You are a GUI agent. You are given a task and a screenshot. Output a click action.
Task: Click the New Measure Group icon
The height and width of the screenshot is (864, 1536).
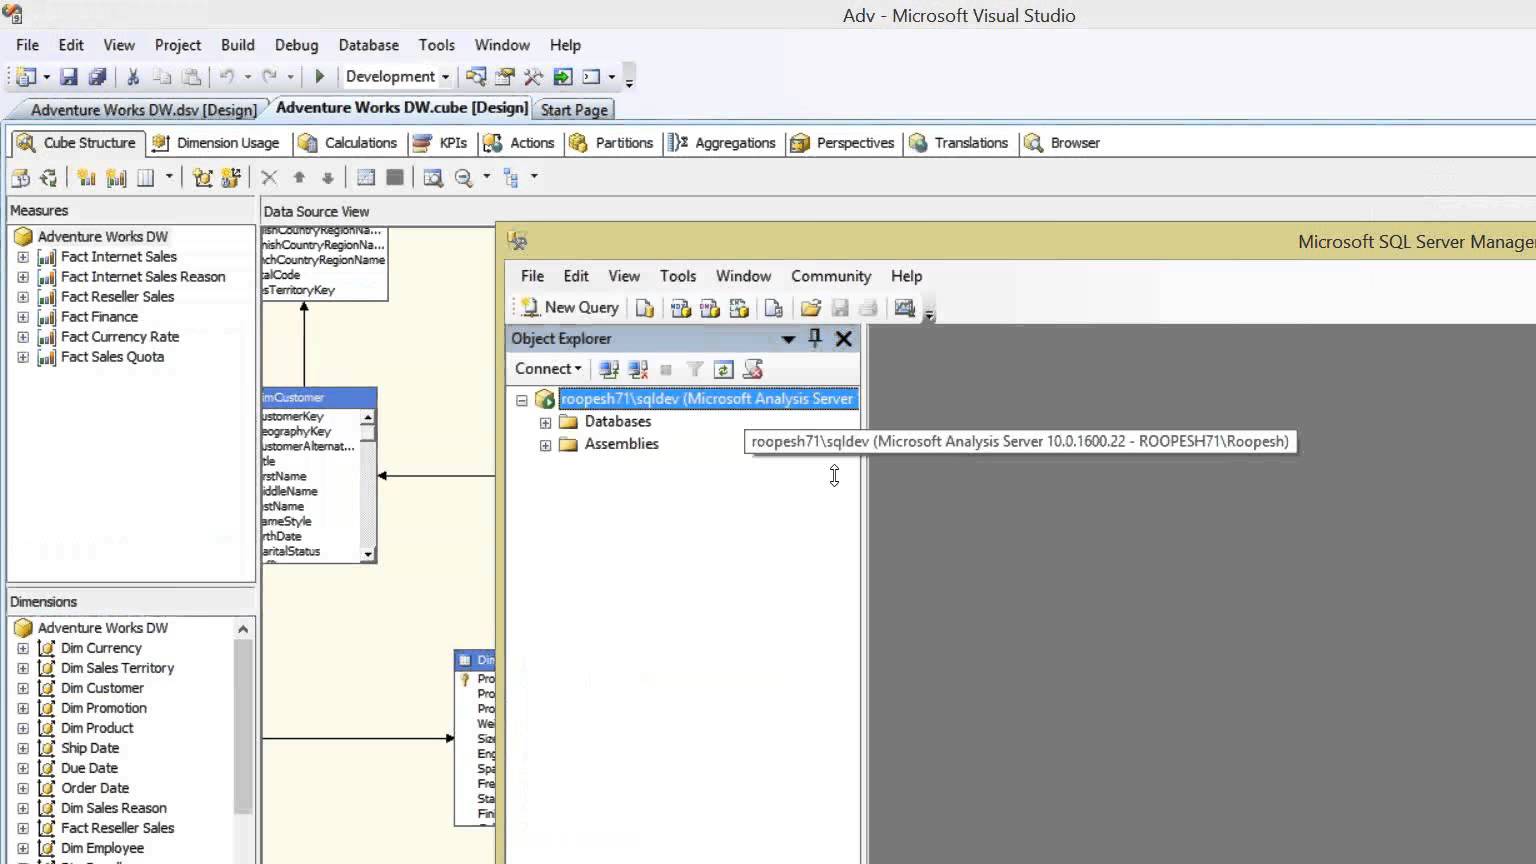pos(116,177)
